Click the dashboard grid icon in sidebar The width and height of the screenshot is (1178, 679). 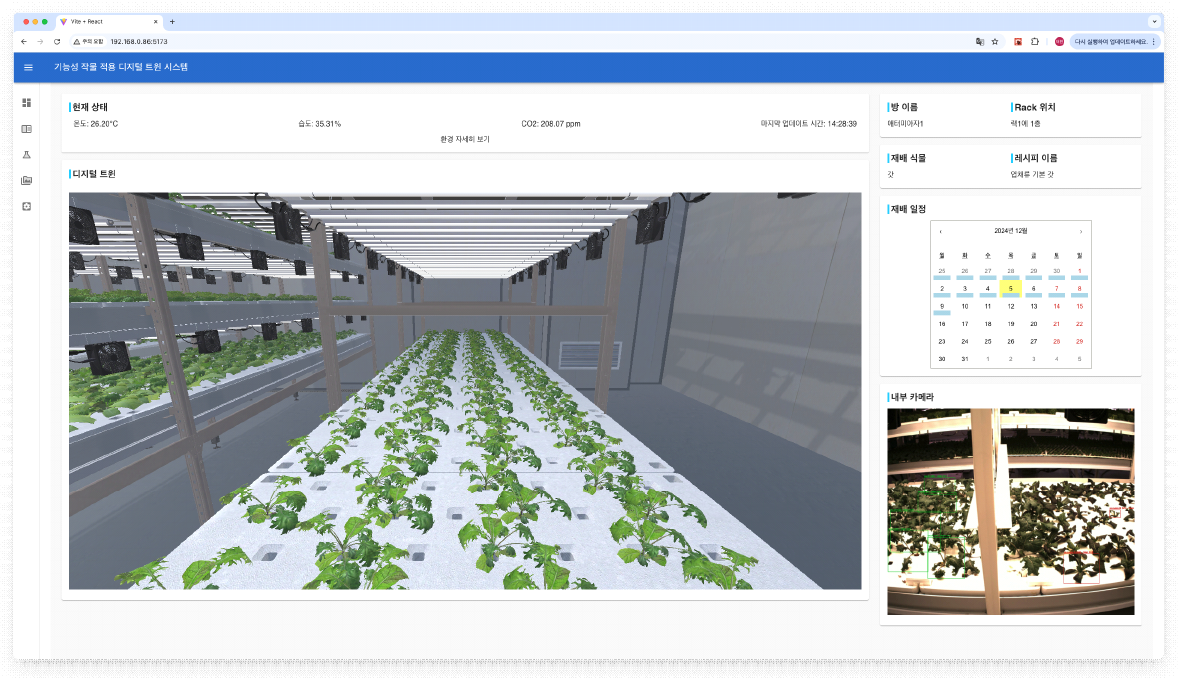(x=27, y=102)
